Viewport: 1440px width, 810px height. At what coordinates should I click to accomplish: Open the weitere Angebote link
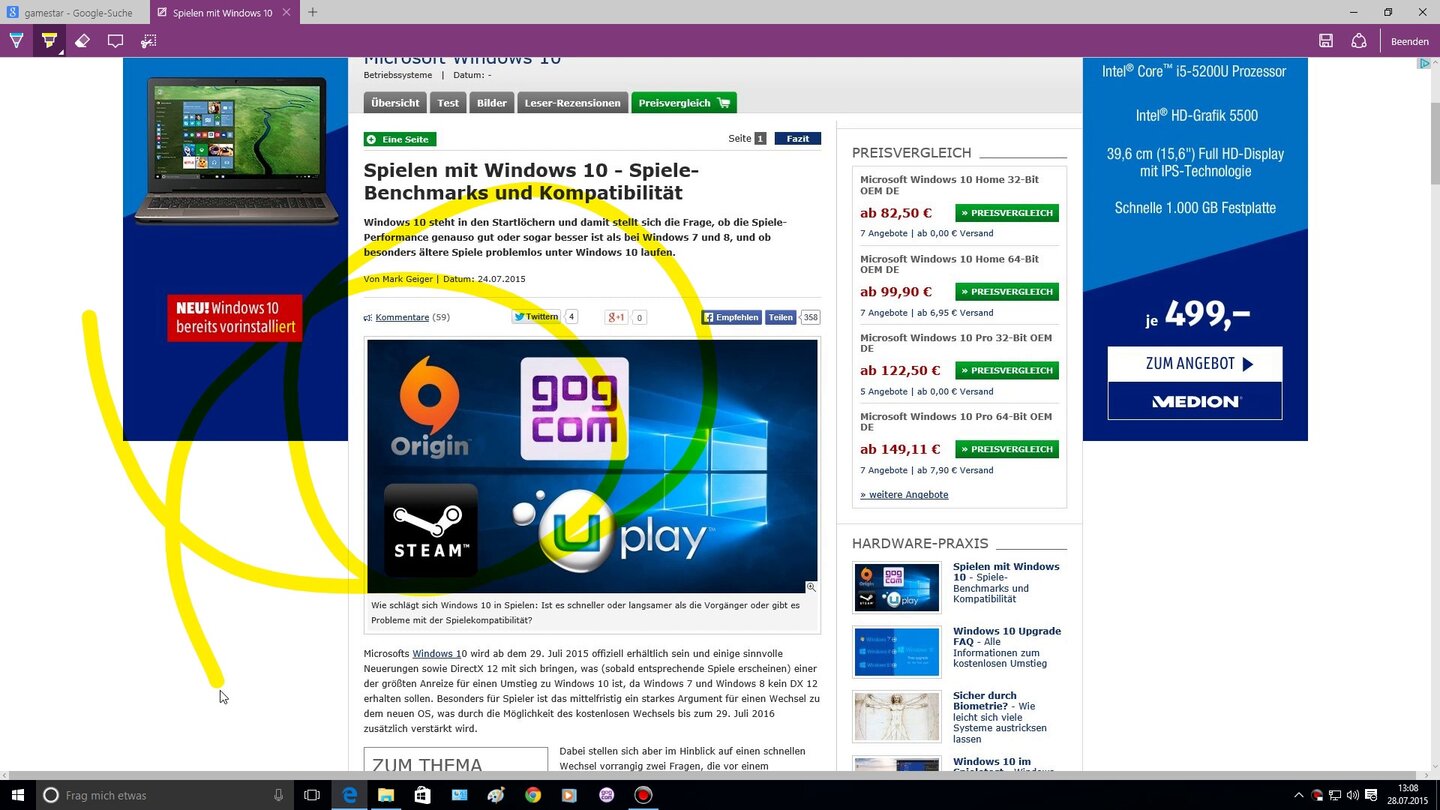point(904,494)
